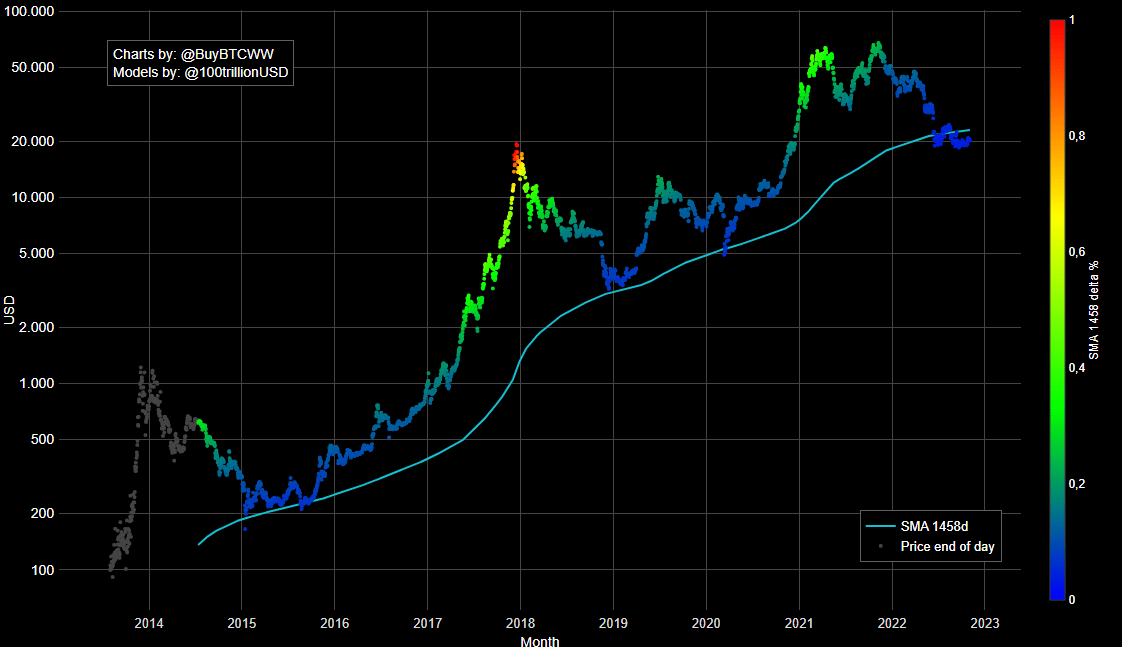
Task: Click the 2020 x-axis label
Action: tap(706, 623)
